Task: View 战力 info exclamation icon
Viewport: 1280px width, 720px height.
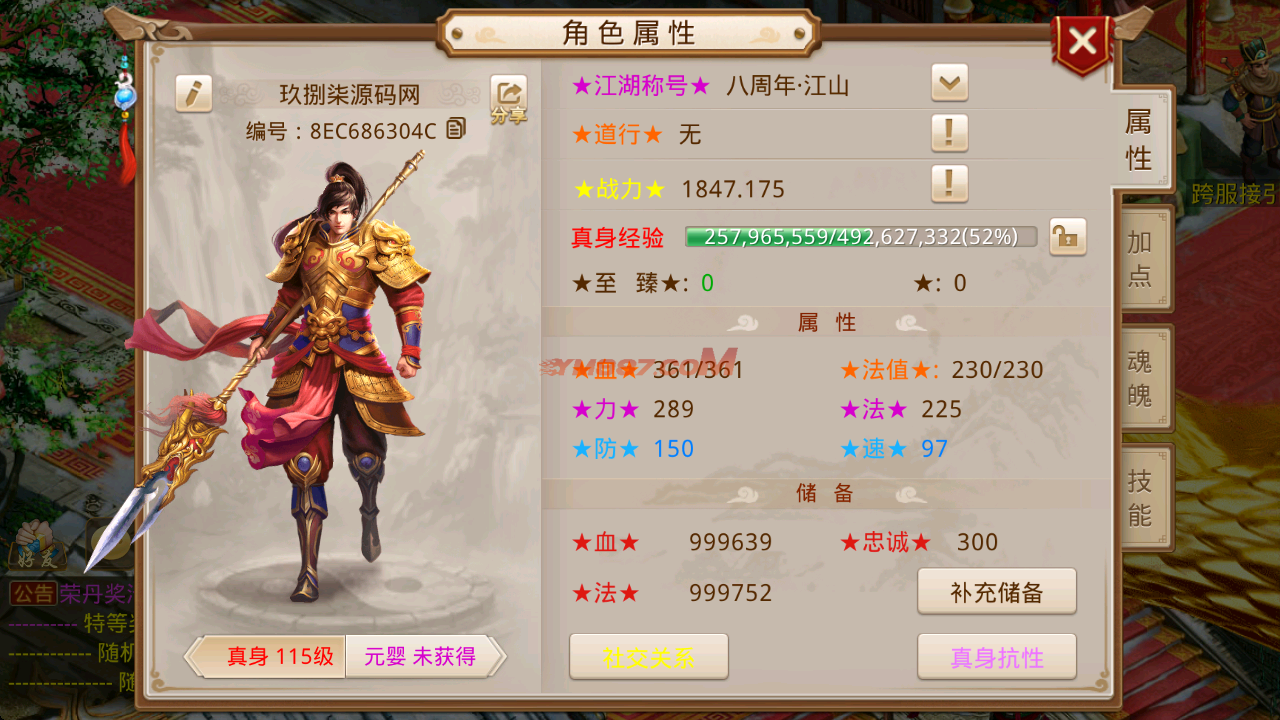Action: tap(949, 183)
